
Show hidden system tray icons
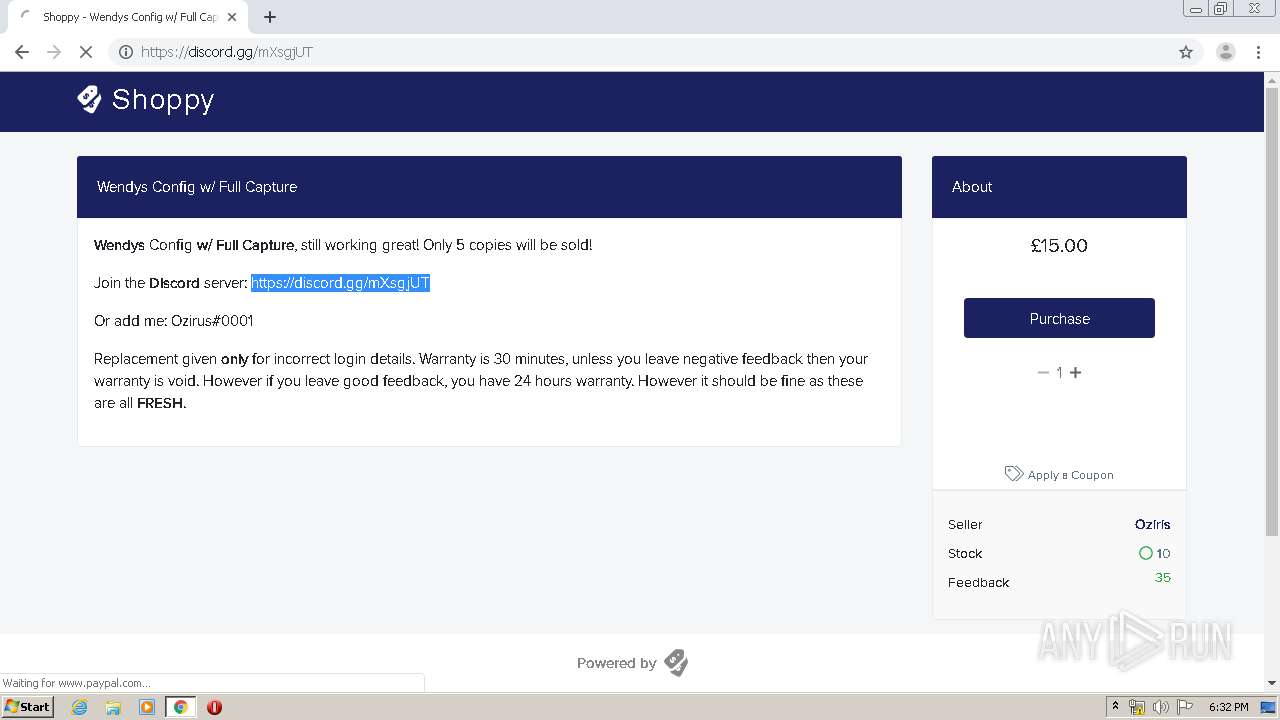point(1115,706)
